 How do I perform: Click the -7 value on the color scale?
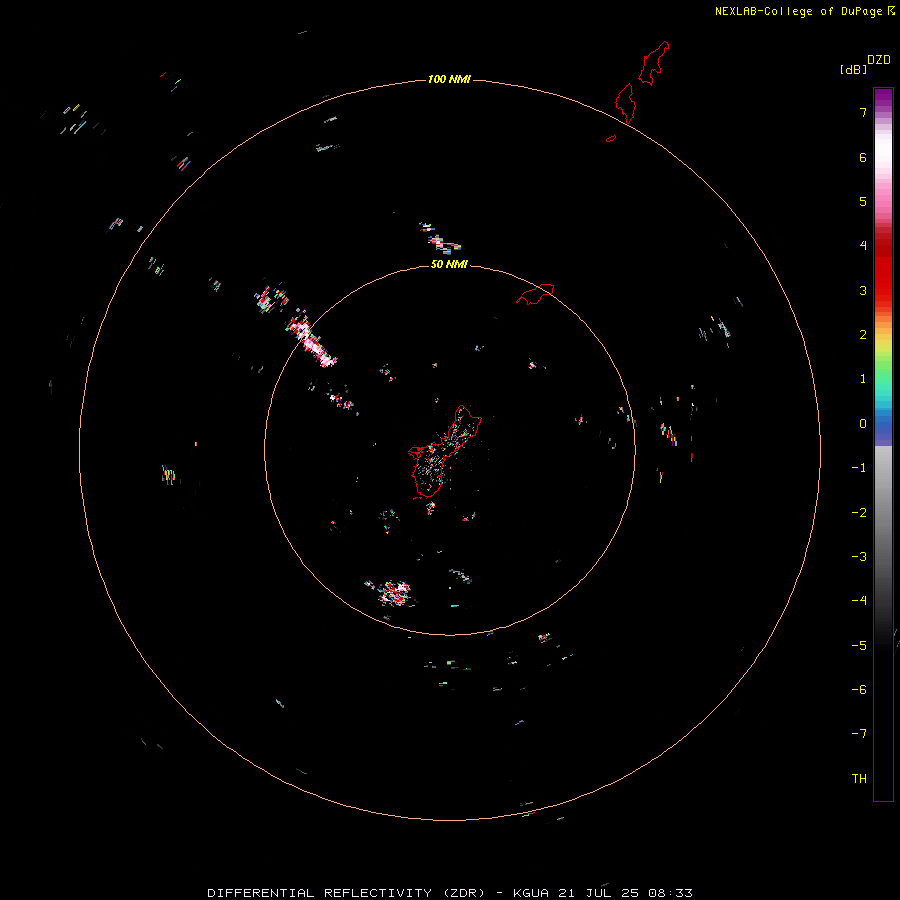coord(859,734)
